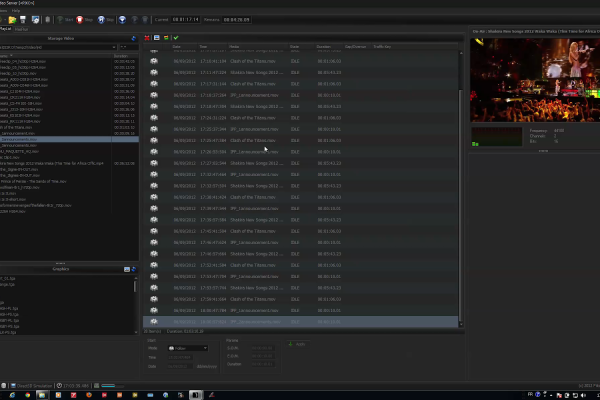Click the Save disk icon in toolbar
Image resolution: width=600 pixels, height=400 pixels.
point(23,19)
